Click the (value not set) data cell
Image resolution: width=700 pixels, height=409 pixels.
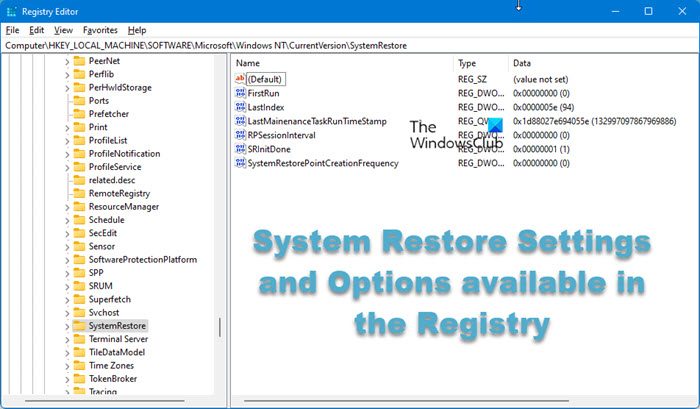click(x=541, y=79)
